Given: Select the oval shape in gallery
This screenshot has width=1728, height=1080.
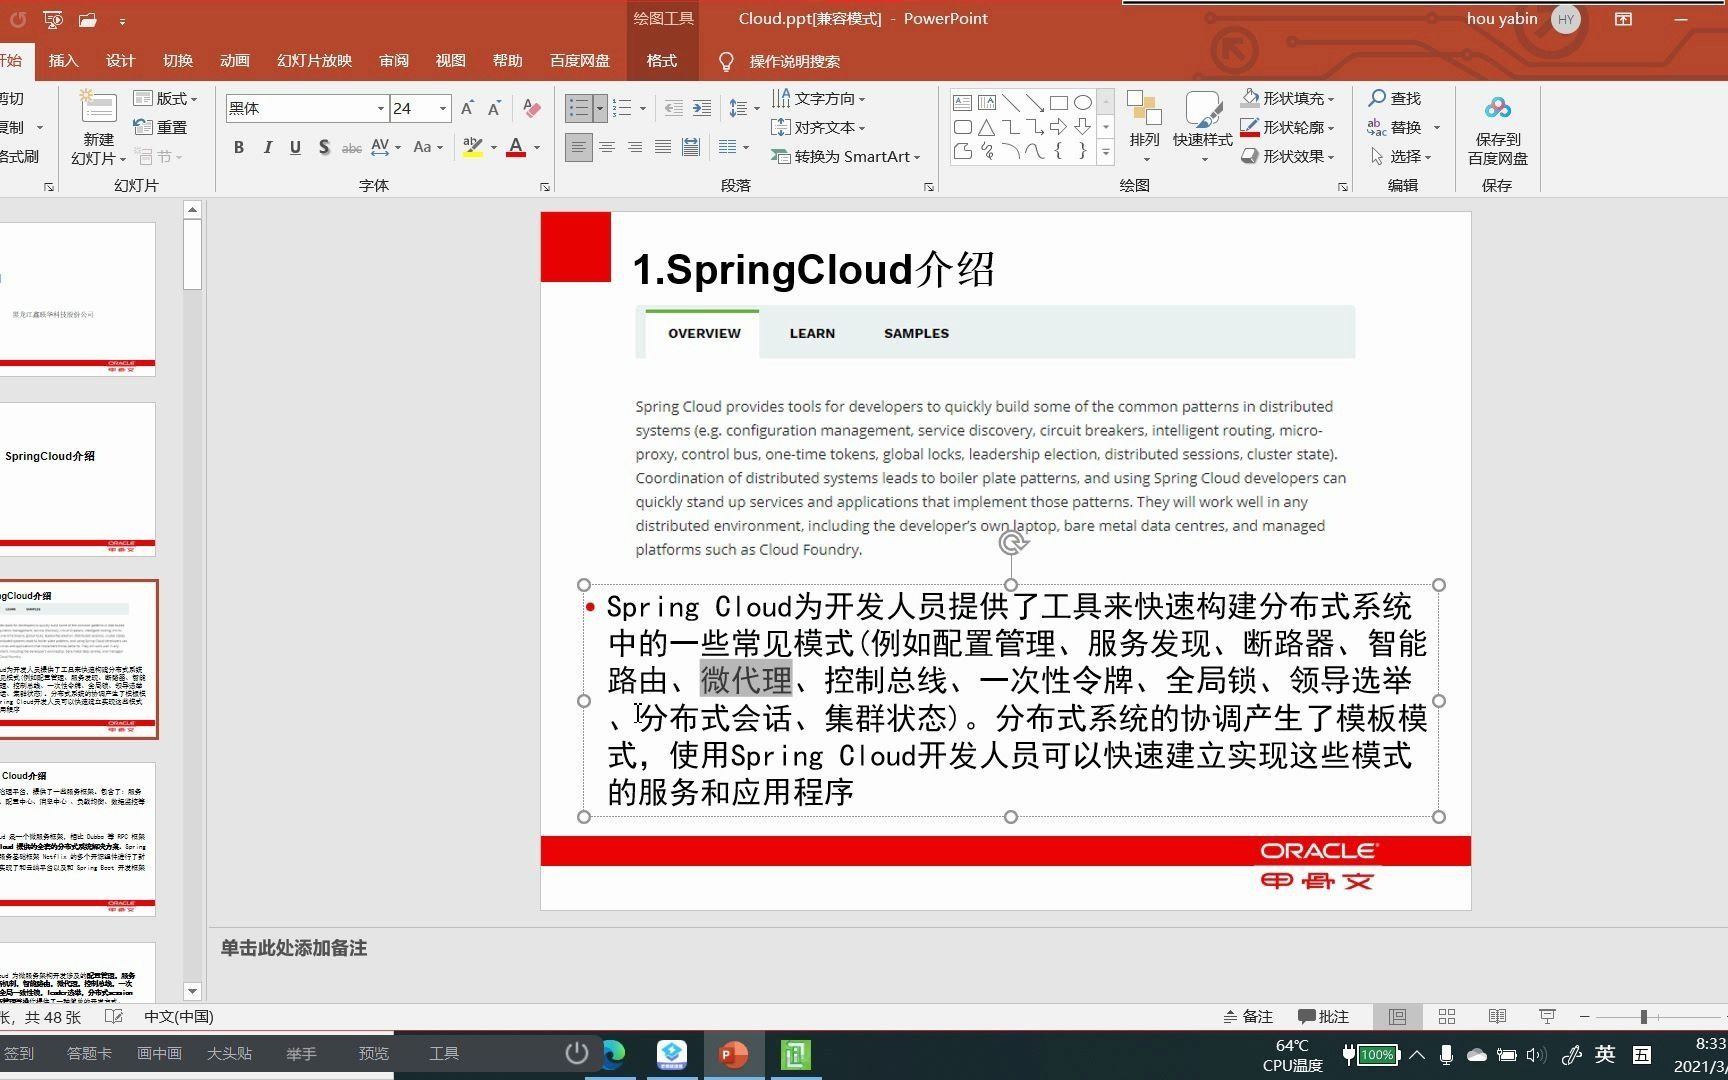Looking at the screenshot, I should pos(1082,102).
